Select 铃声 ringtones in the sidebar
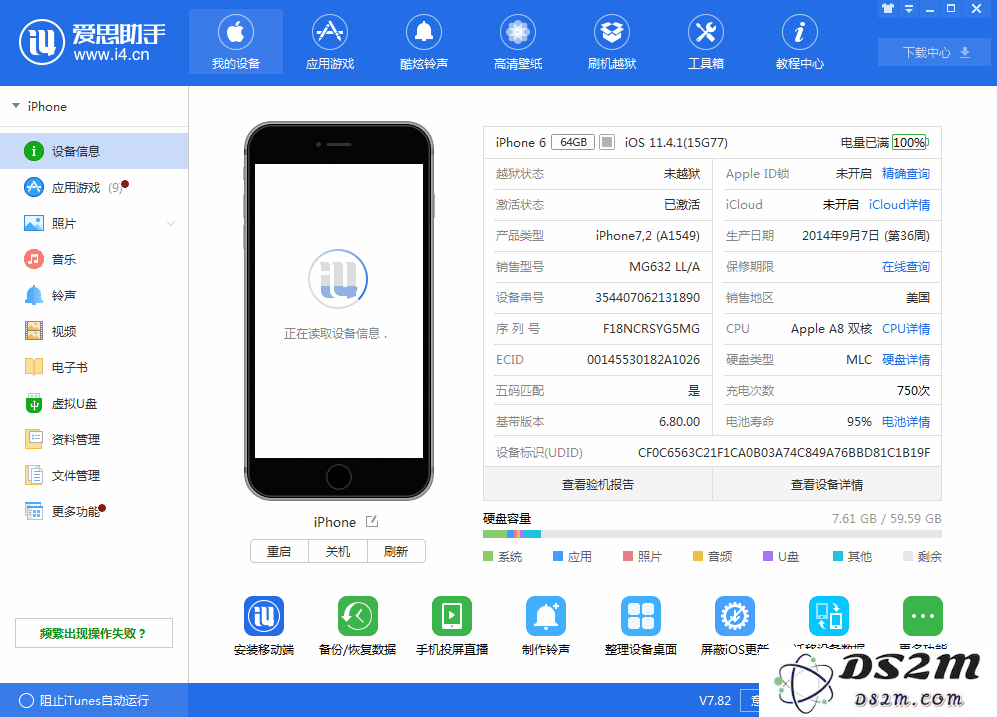 [x=94, y=296]
